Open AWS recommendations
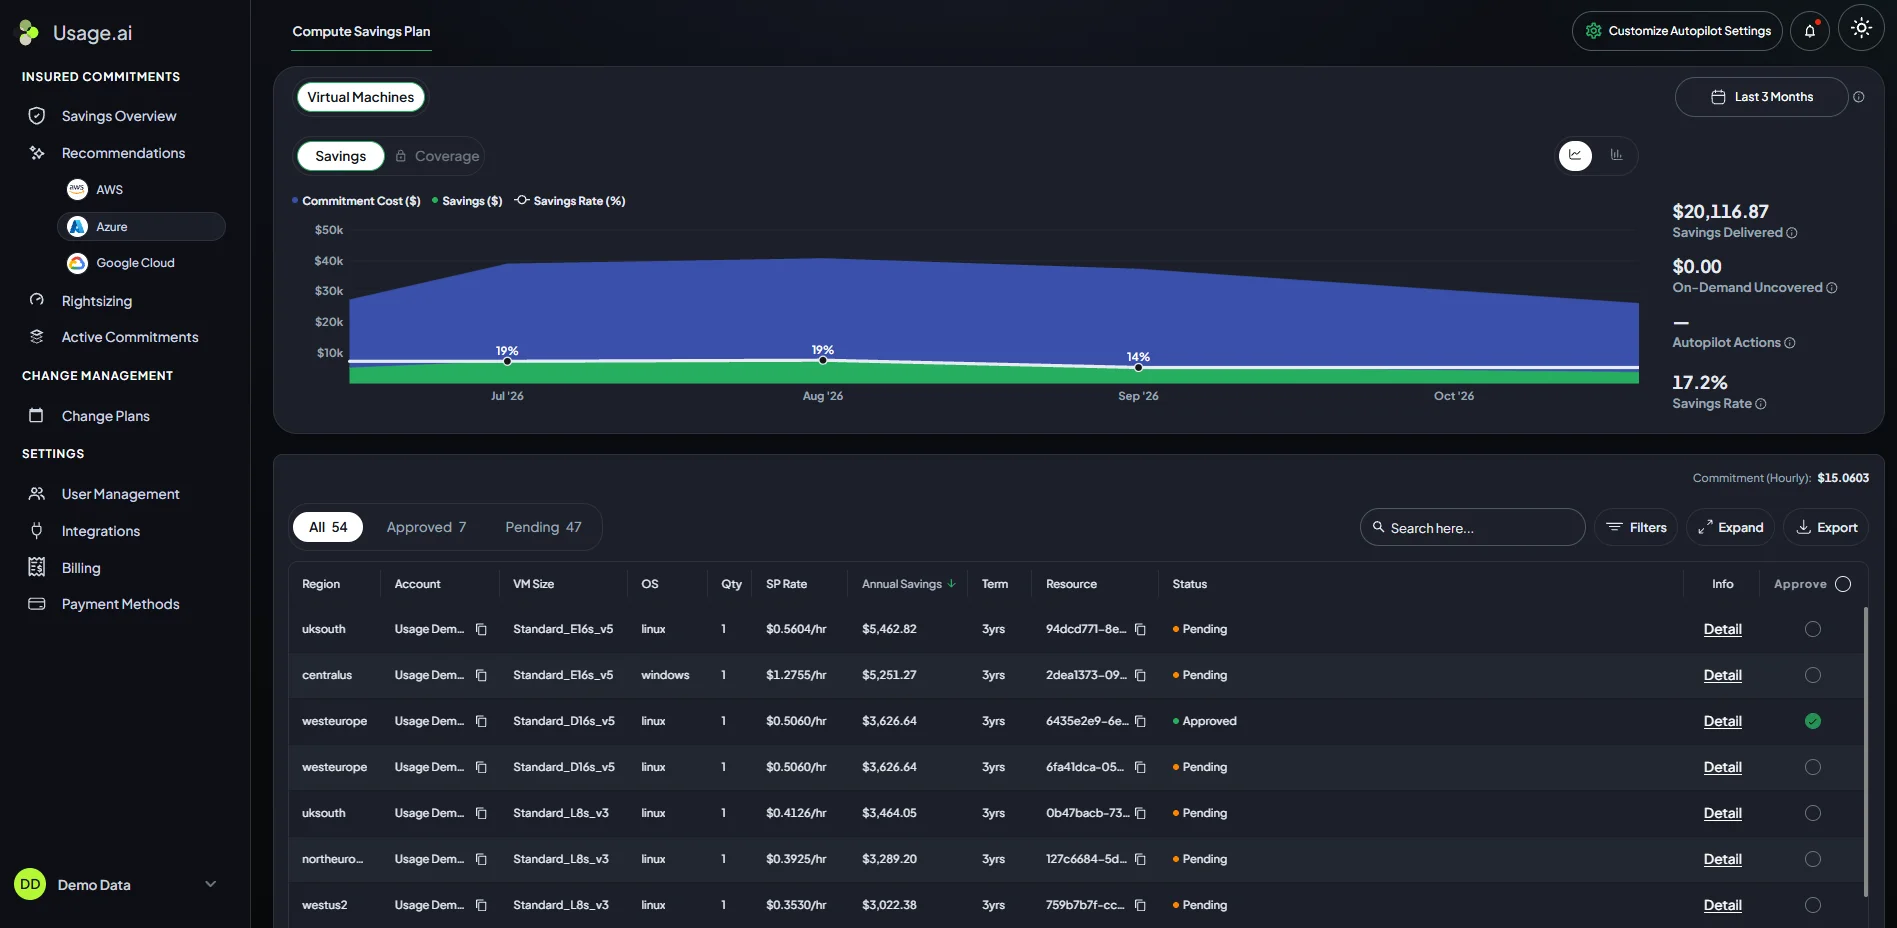Screen dimensions: 1897x928 [141, 189]
